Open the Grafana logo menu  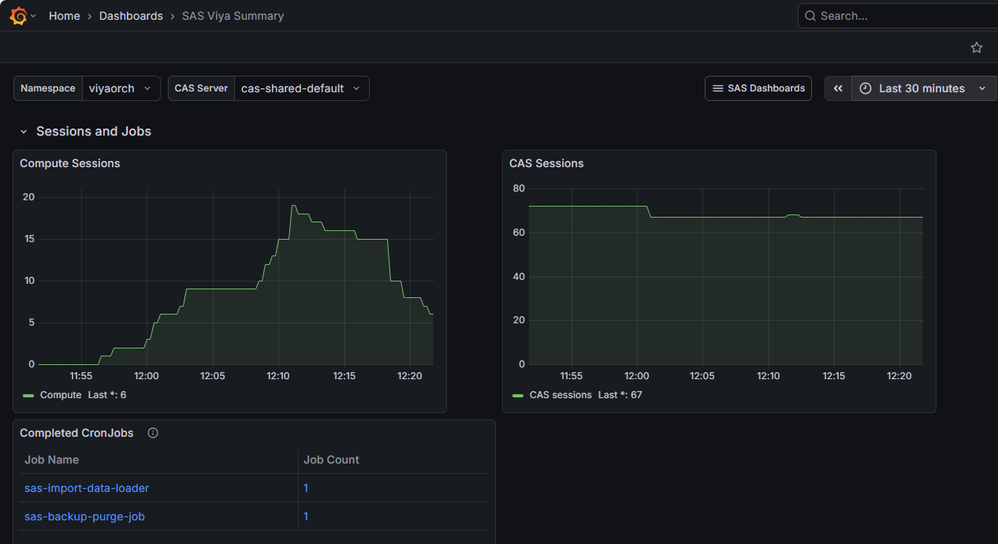[x=18, y=16]
